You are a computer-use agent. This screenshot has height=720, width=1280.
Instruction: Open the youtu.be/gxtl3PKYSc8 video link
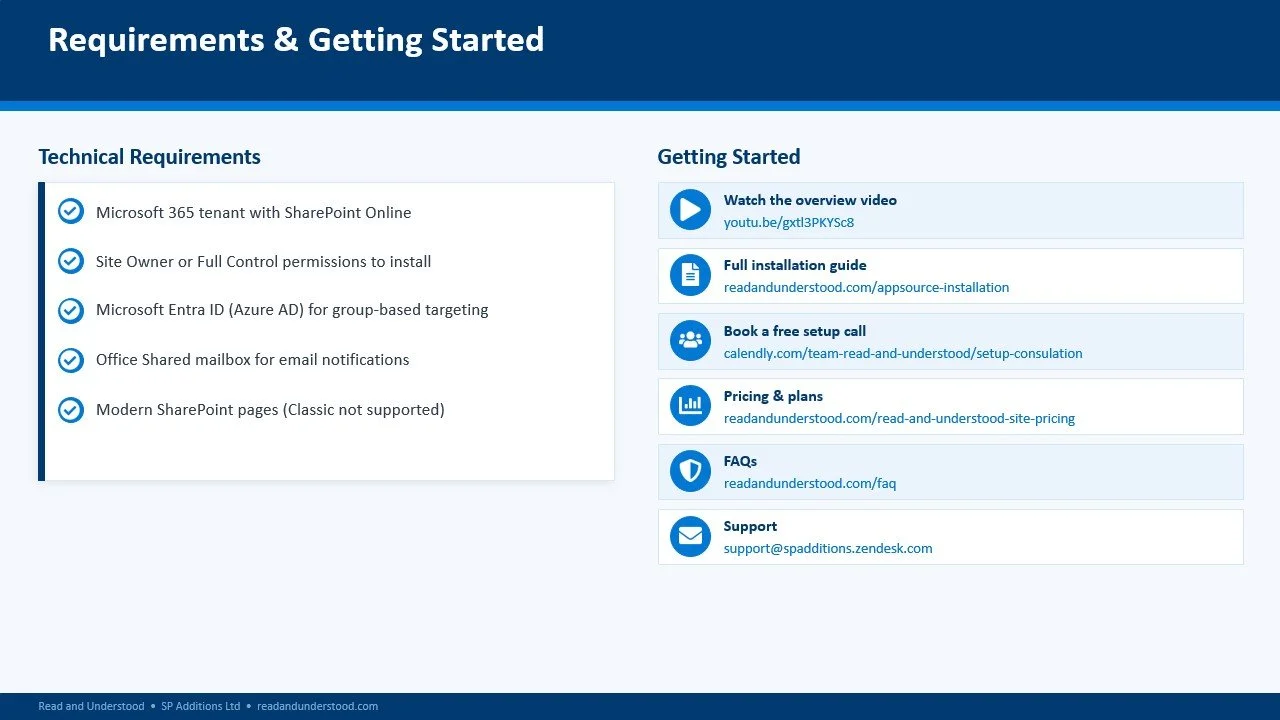click(789, 223)
